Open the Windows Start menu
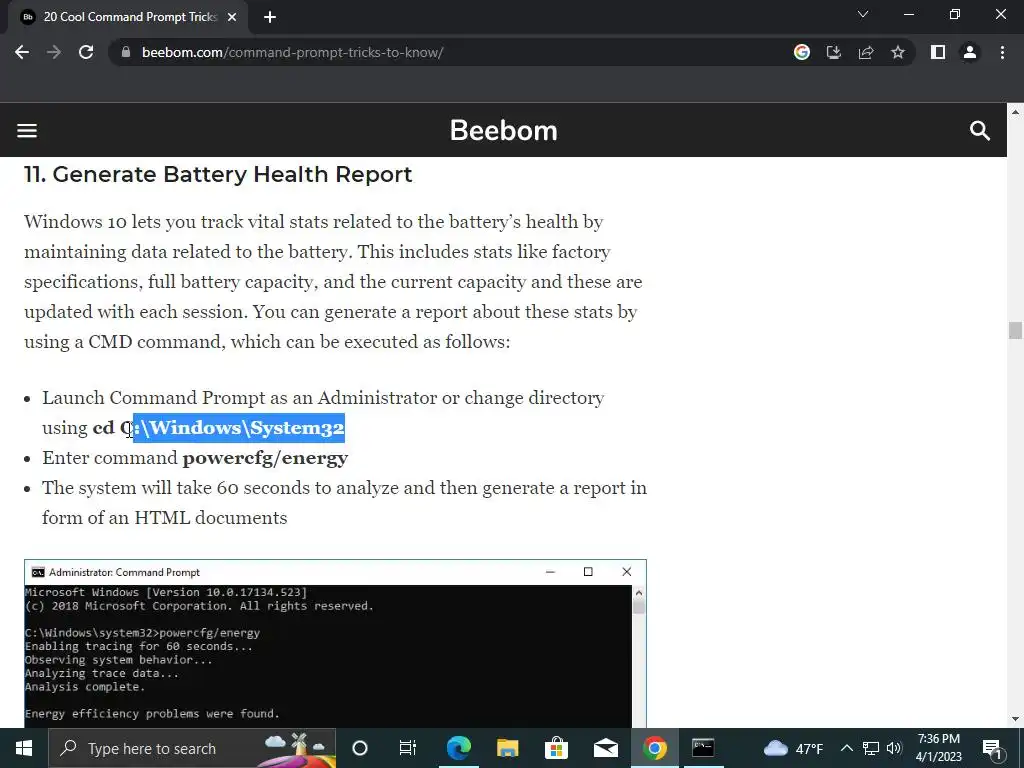 (24, 748)
